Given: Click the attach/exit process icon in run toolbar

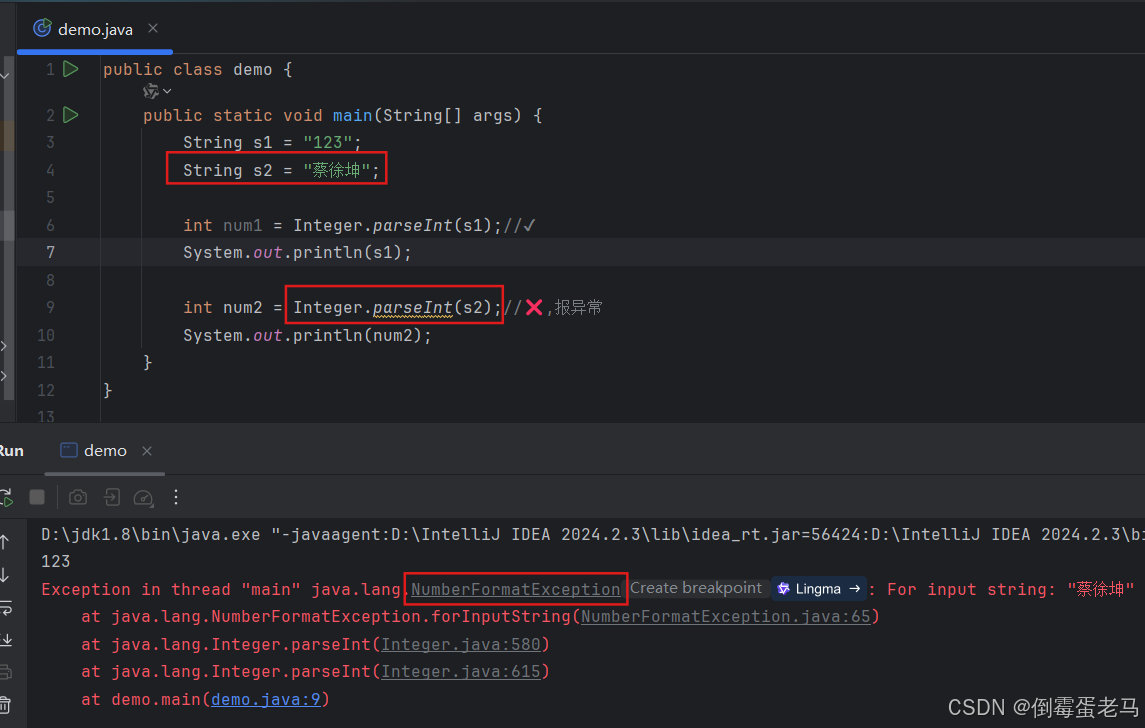Looking at the screenshot, I should tap(111, 497).
